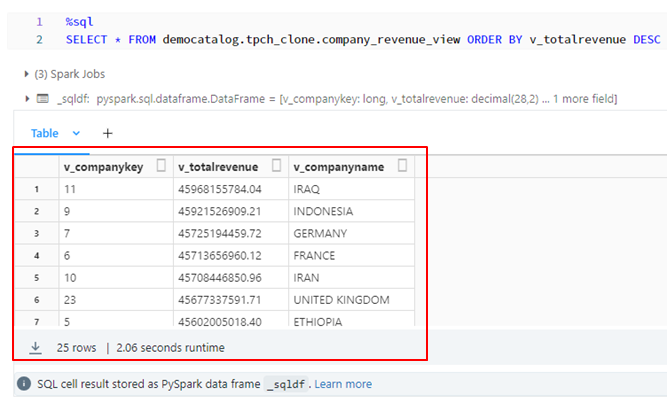Open the Table tab dropdown chevron

click(76, 133)
